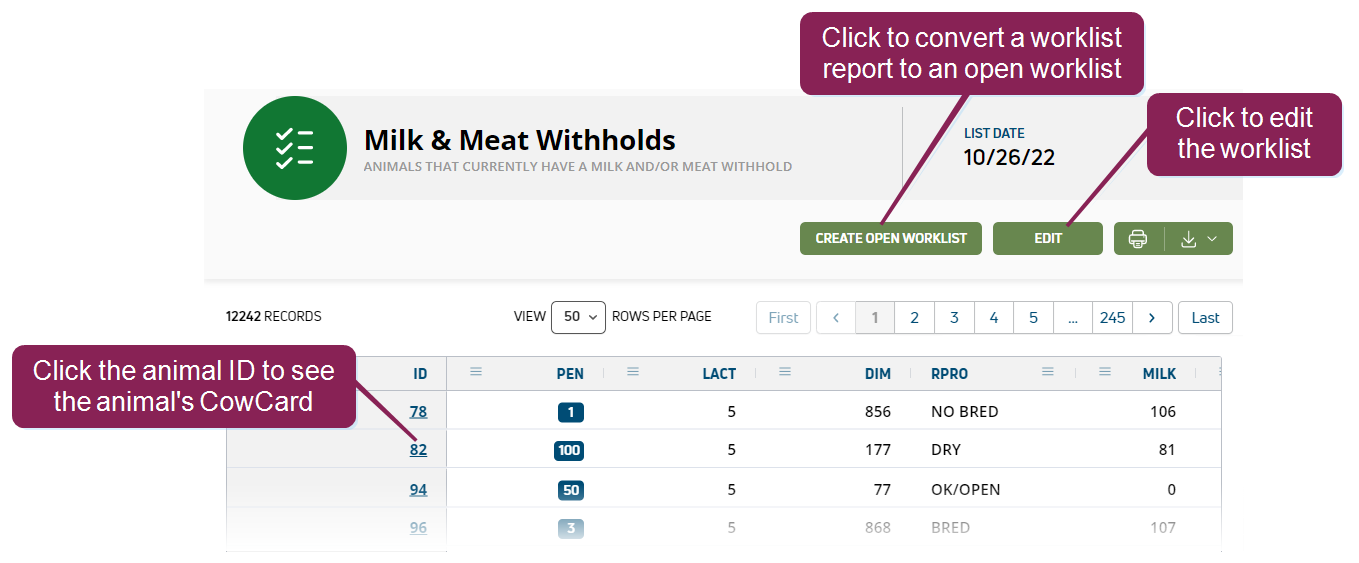This screenshot has width=1359, height=563.
Task: Expand the rows per page dropdown
Action: (578, 317)
